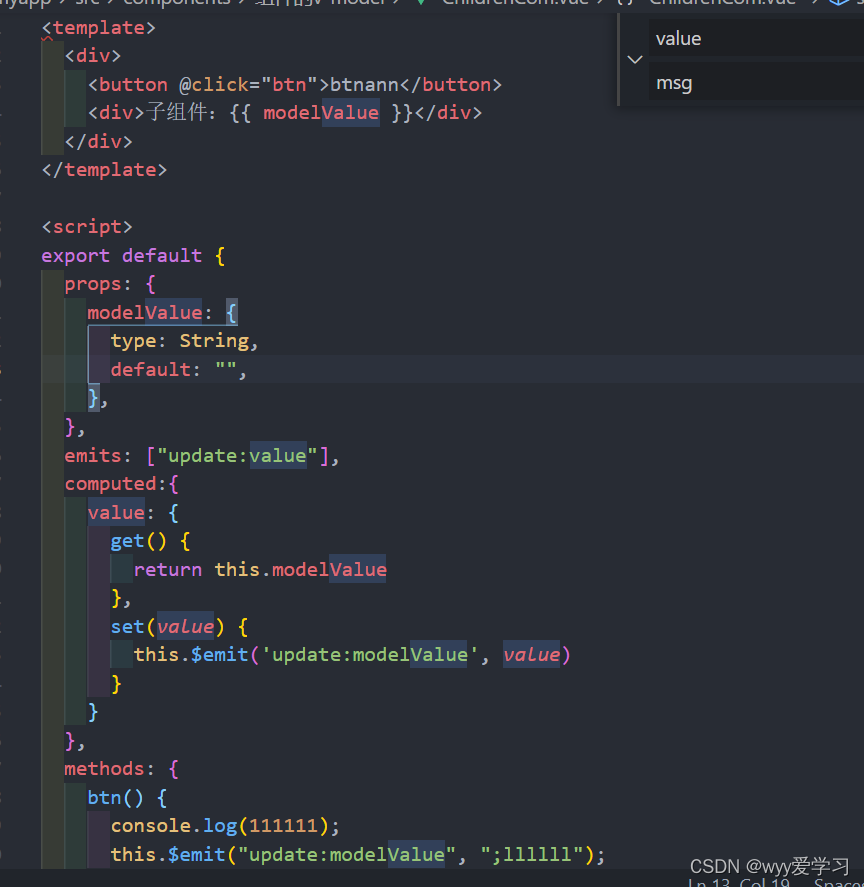Select "value" in the breadcrumb symbol picker
Viewport: 864px width, 887px height.
point(678,38)
